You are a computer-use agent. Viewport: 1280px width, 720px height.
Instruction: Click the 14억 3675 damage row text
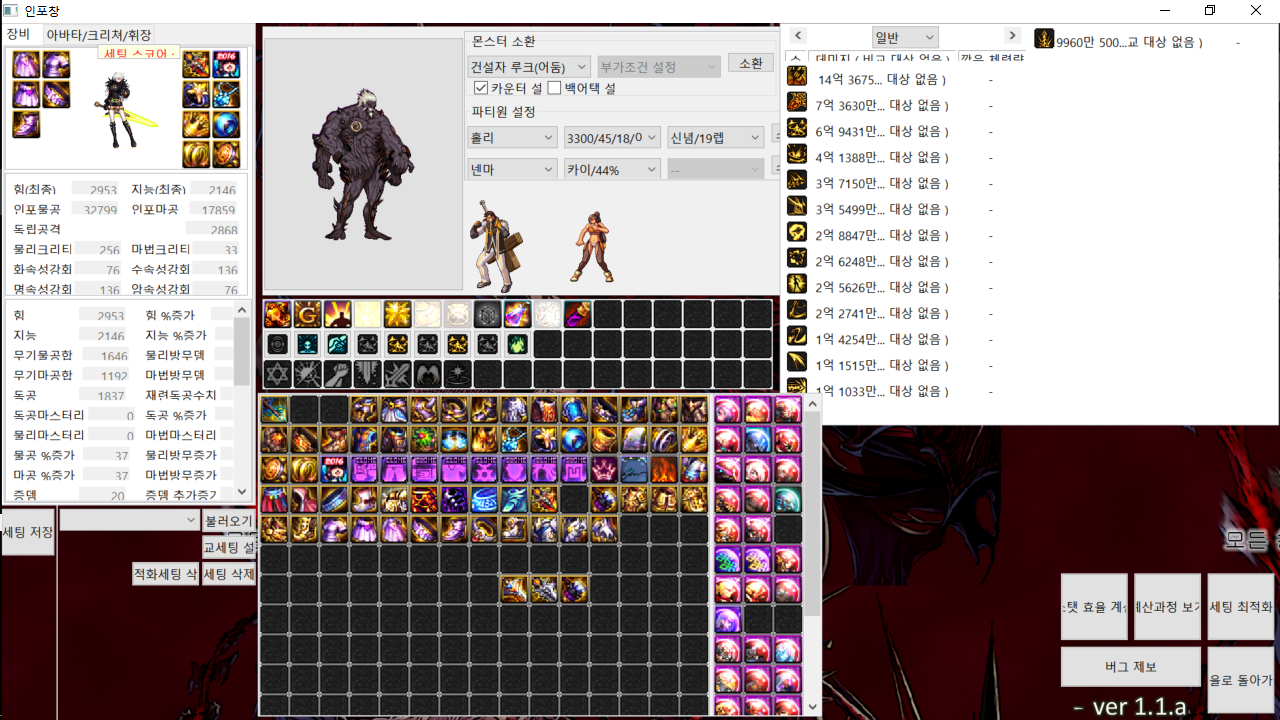tap(882, 79)
